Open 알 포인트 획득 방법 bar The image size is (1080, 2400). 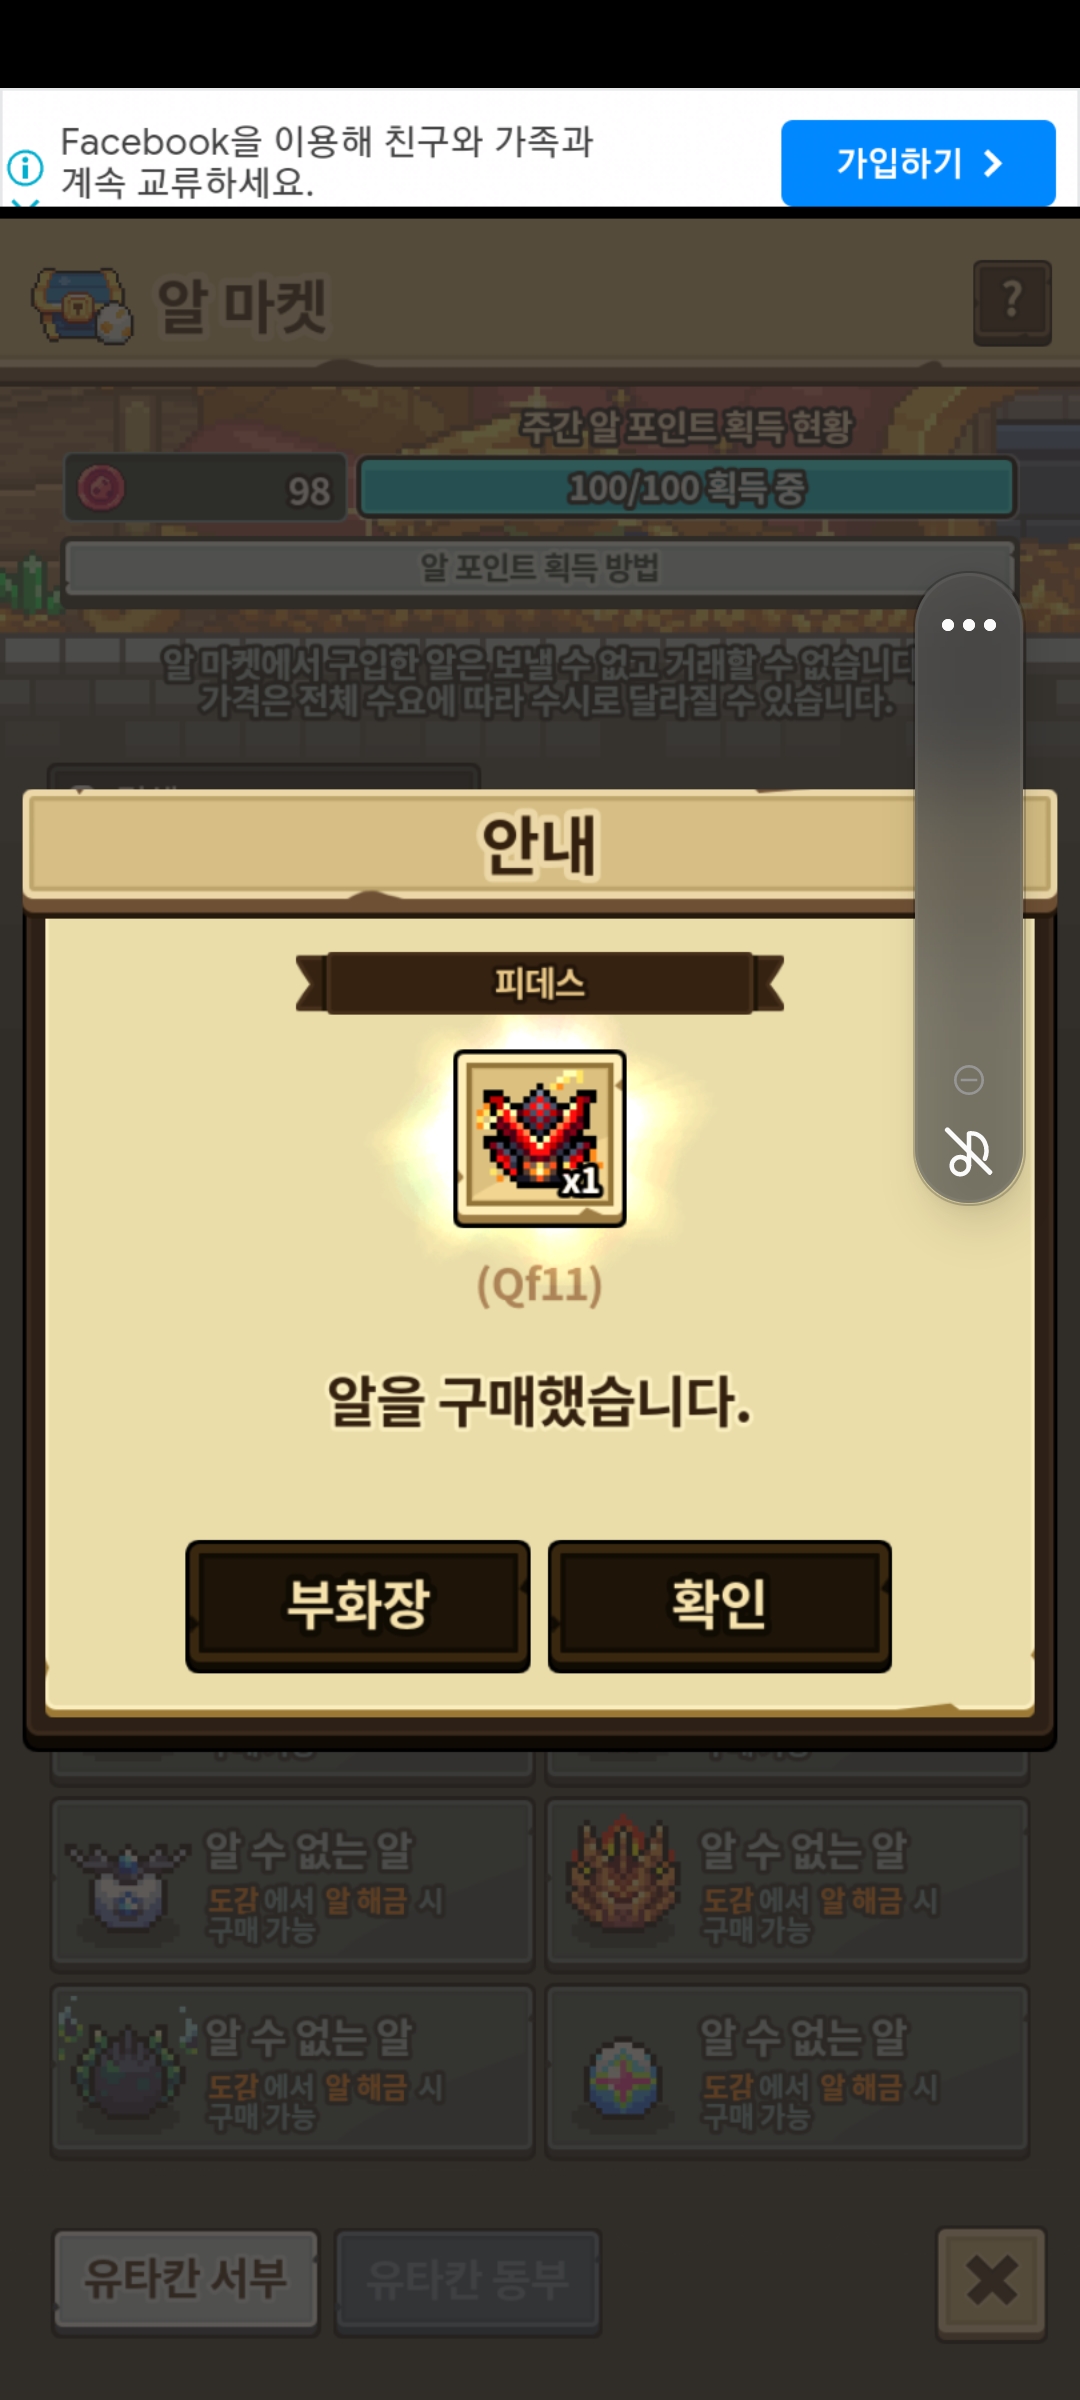click(x=540, y=568)
